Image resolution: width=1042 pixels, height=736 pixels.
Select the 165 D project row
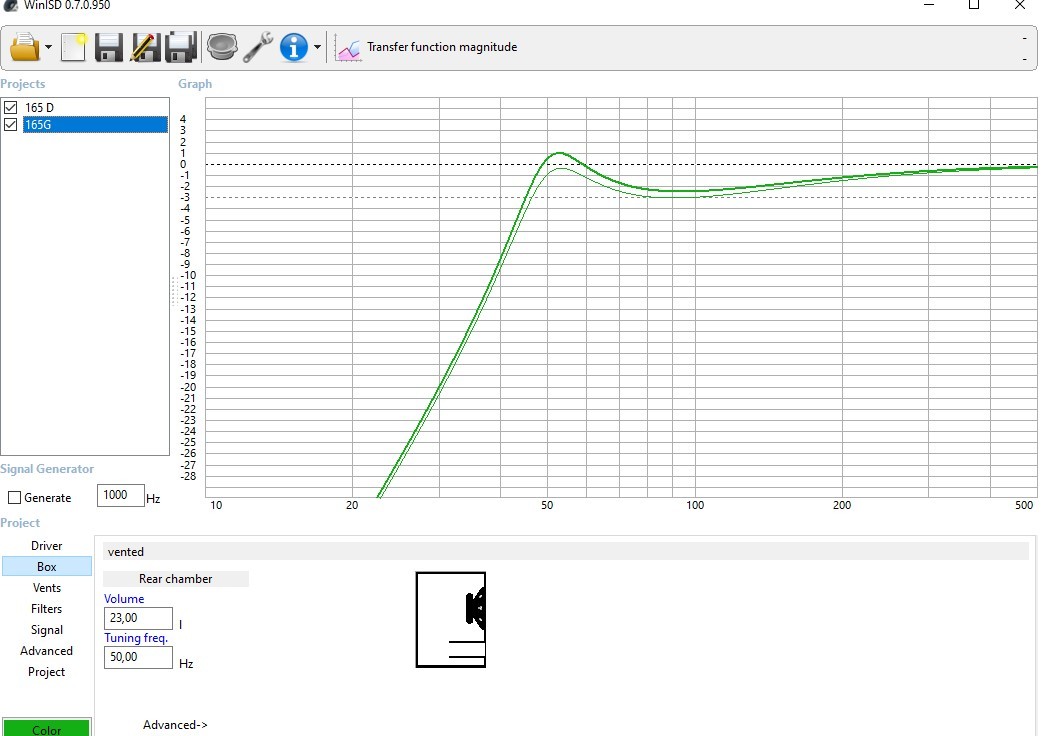(x=95, y=107)
